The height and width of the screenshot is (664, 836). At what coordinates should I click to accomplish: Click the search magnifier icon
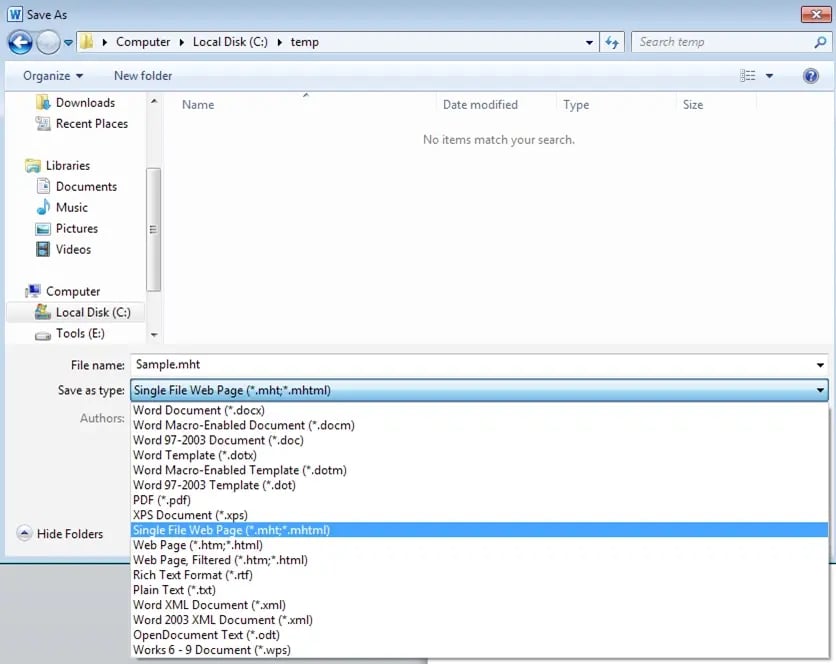point(820,42)
